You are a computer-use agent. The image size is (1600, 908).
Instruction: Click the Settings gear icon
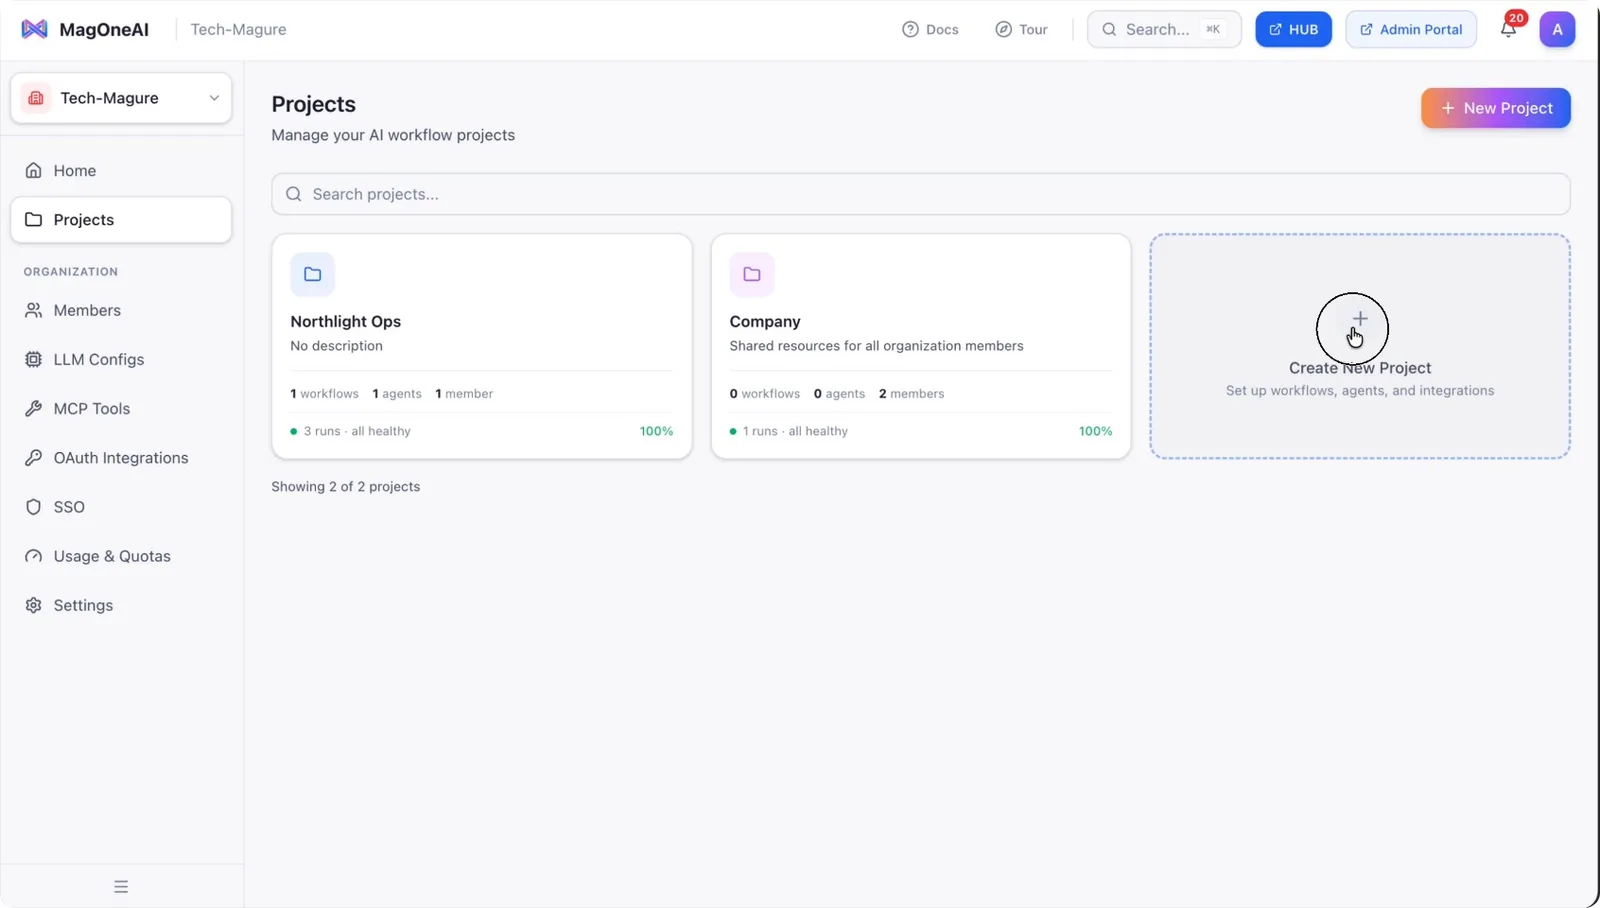pos(33,605)
